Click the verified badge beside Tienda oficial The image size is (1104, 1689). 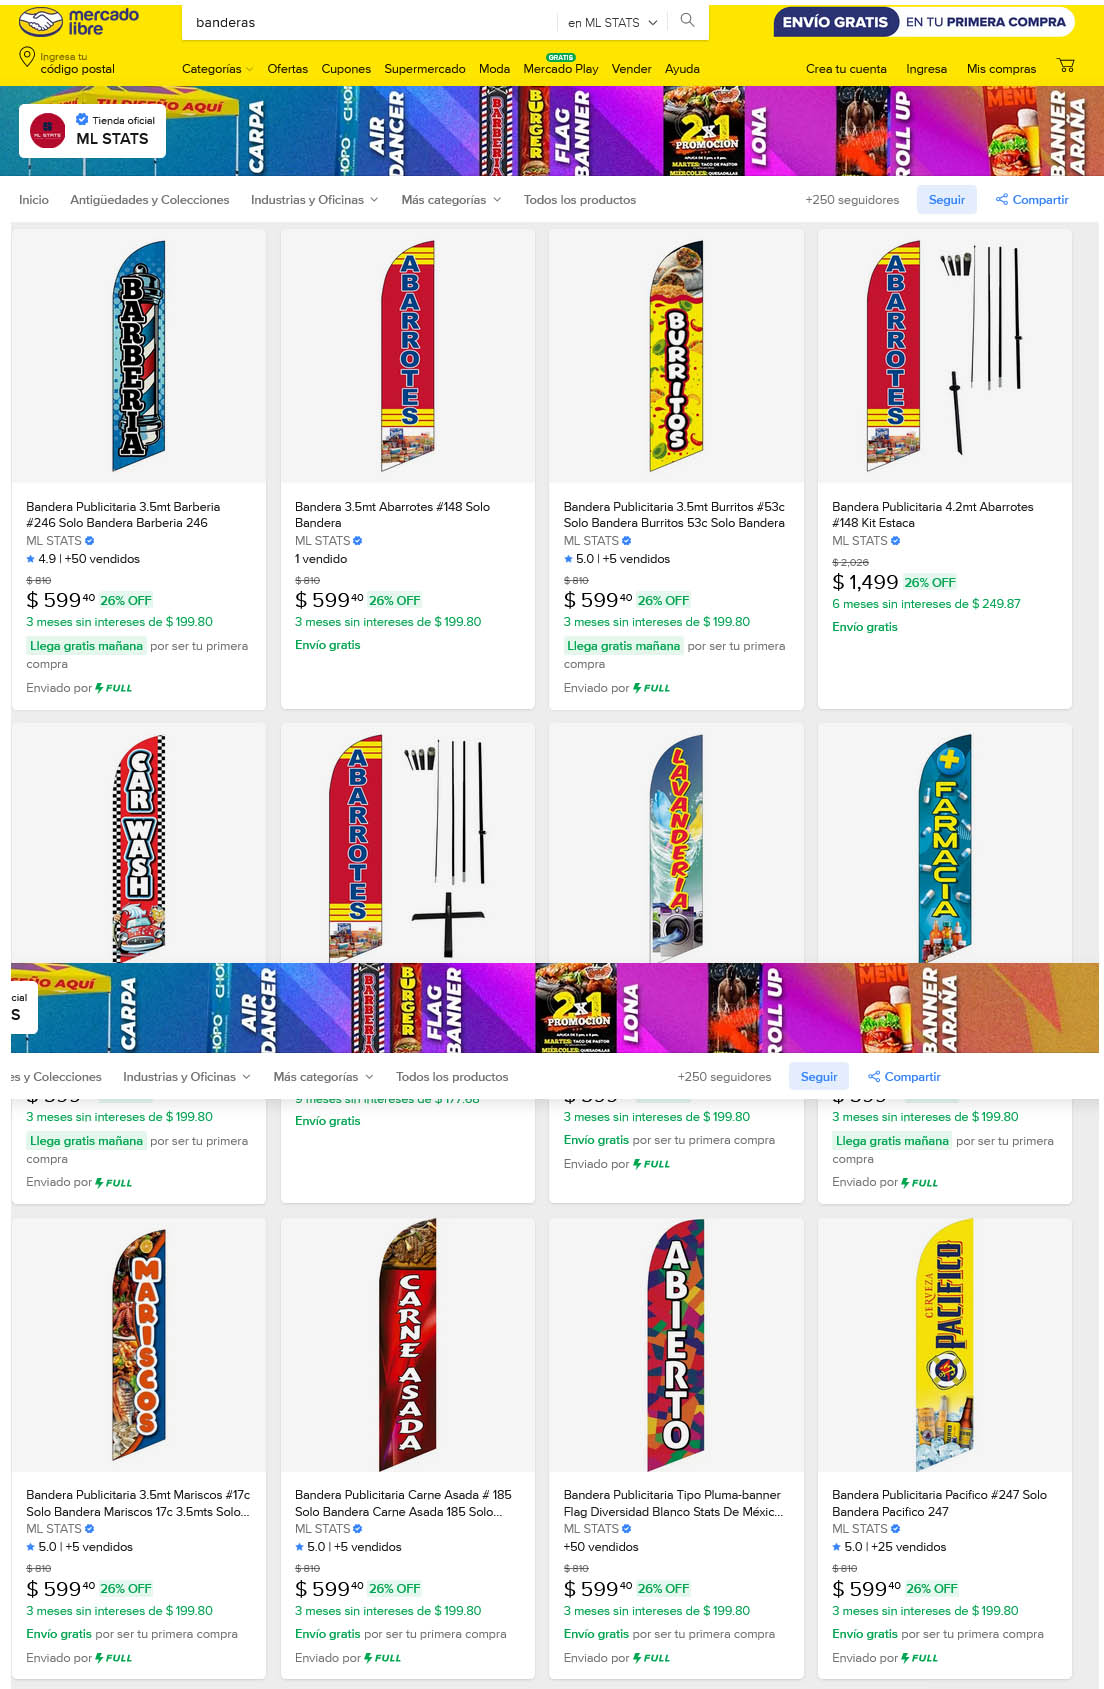[x=82, y=119]
